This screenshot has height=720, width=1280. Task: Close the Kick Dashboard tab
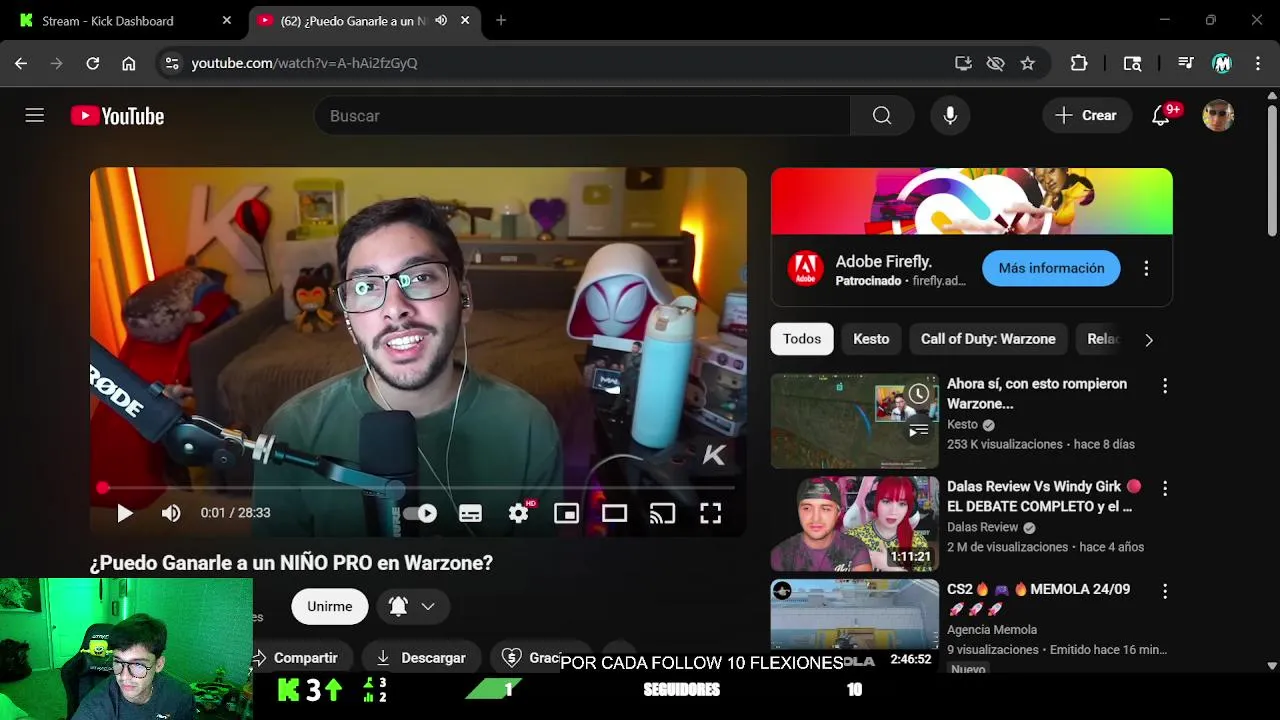[x=227, y=20]
